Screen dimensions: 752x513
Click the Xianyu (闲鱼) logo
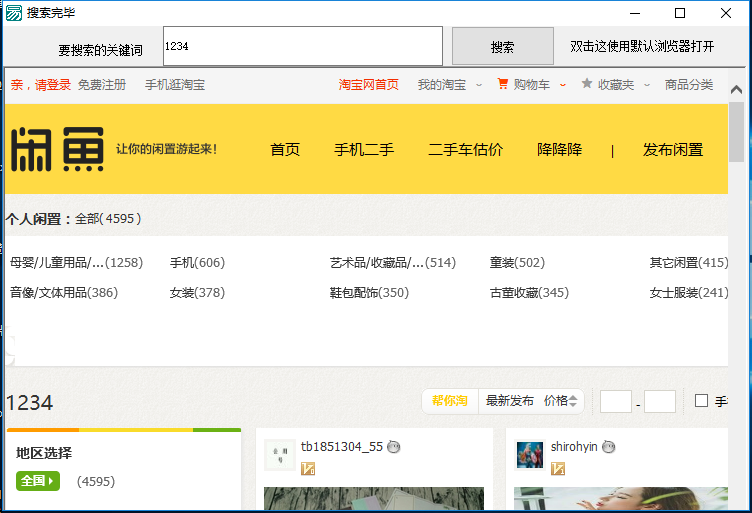coord(57,149)
